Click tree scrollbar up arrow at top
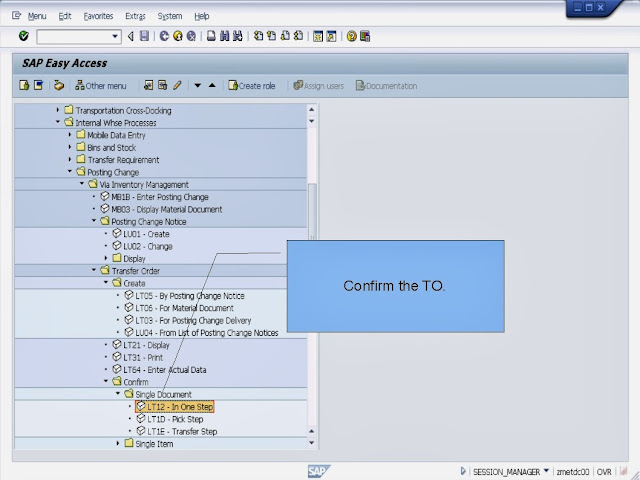 pyautogui.click(x=312, y=109)
